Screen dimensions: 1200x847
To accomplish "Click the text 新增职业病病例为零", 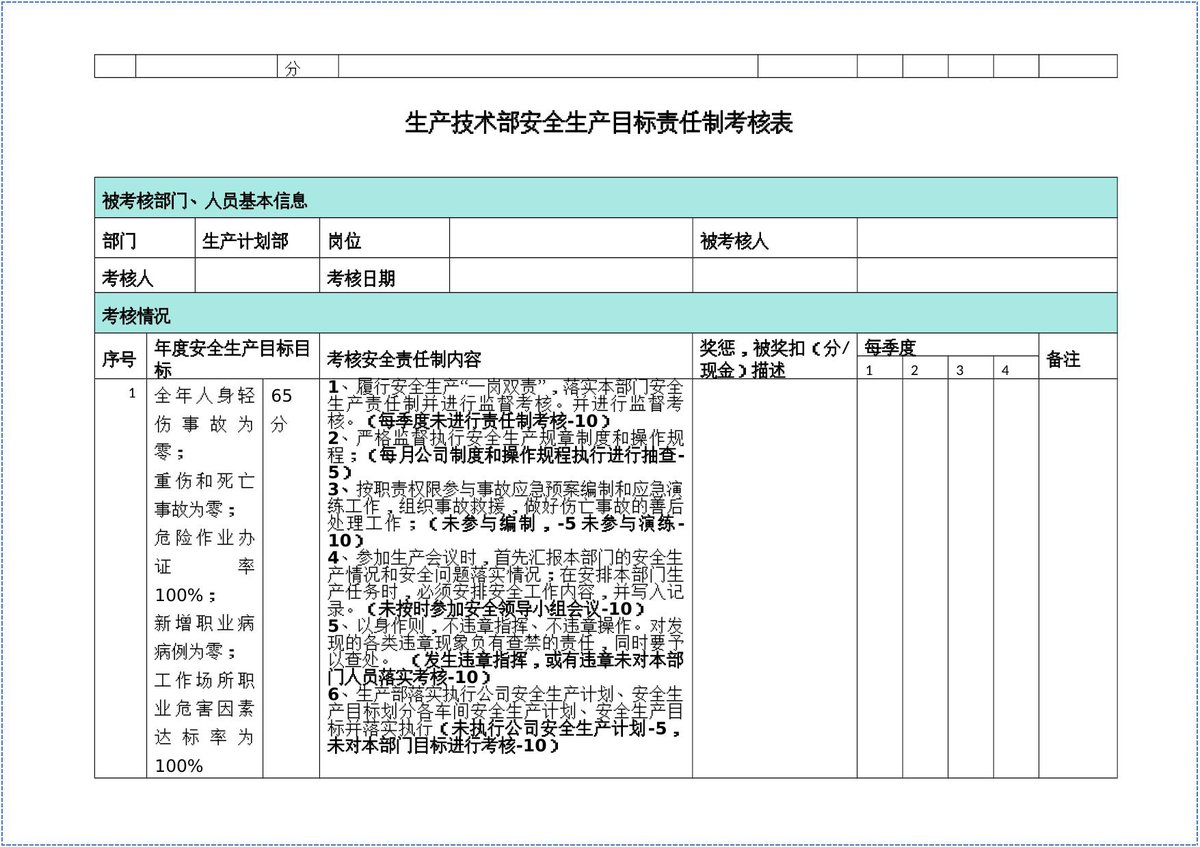I will (204, 637).
